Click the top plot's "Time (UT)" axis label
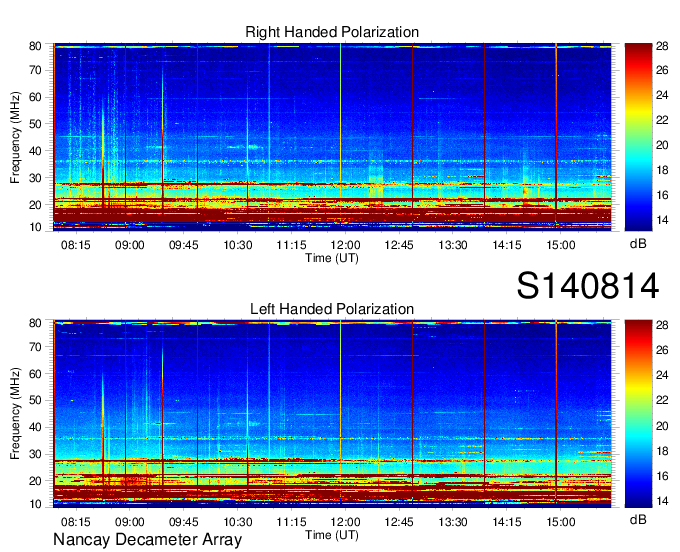This screenshot has height=552, width=680. [332, 258]
